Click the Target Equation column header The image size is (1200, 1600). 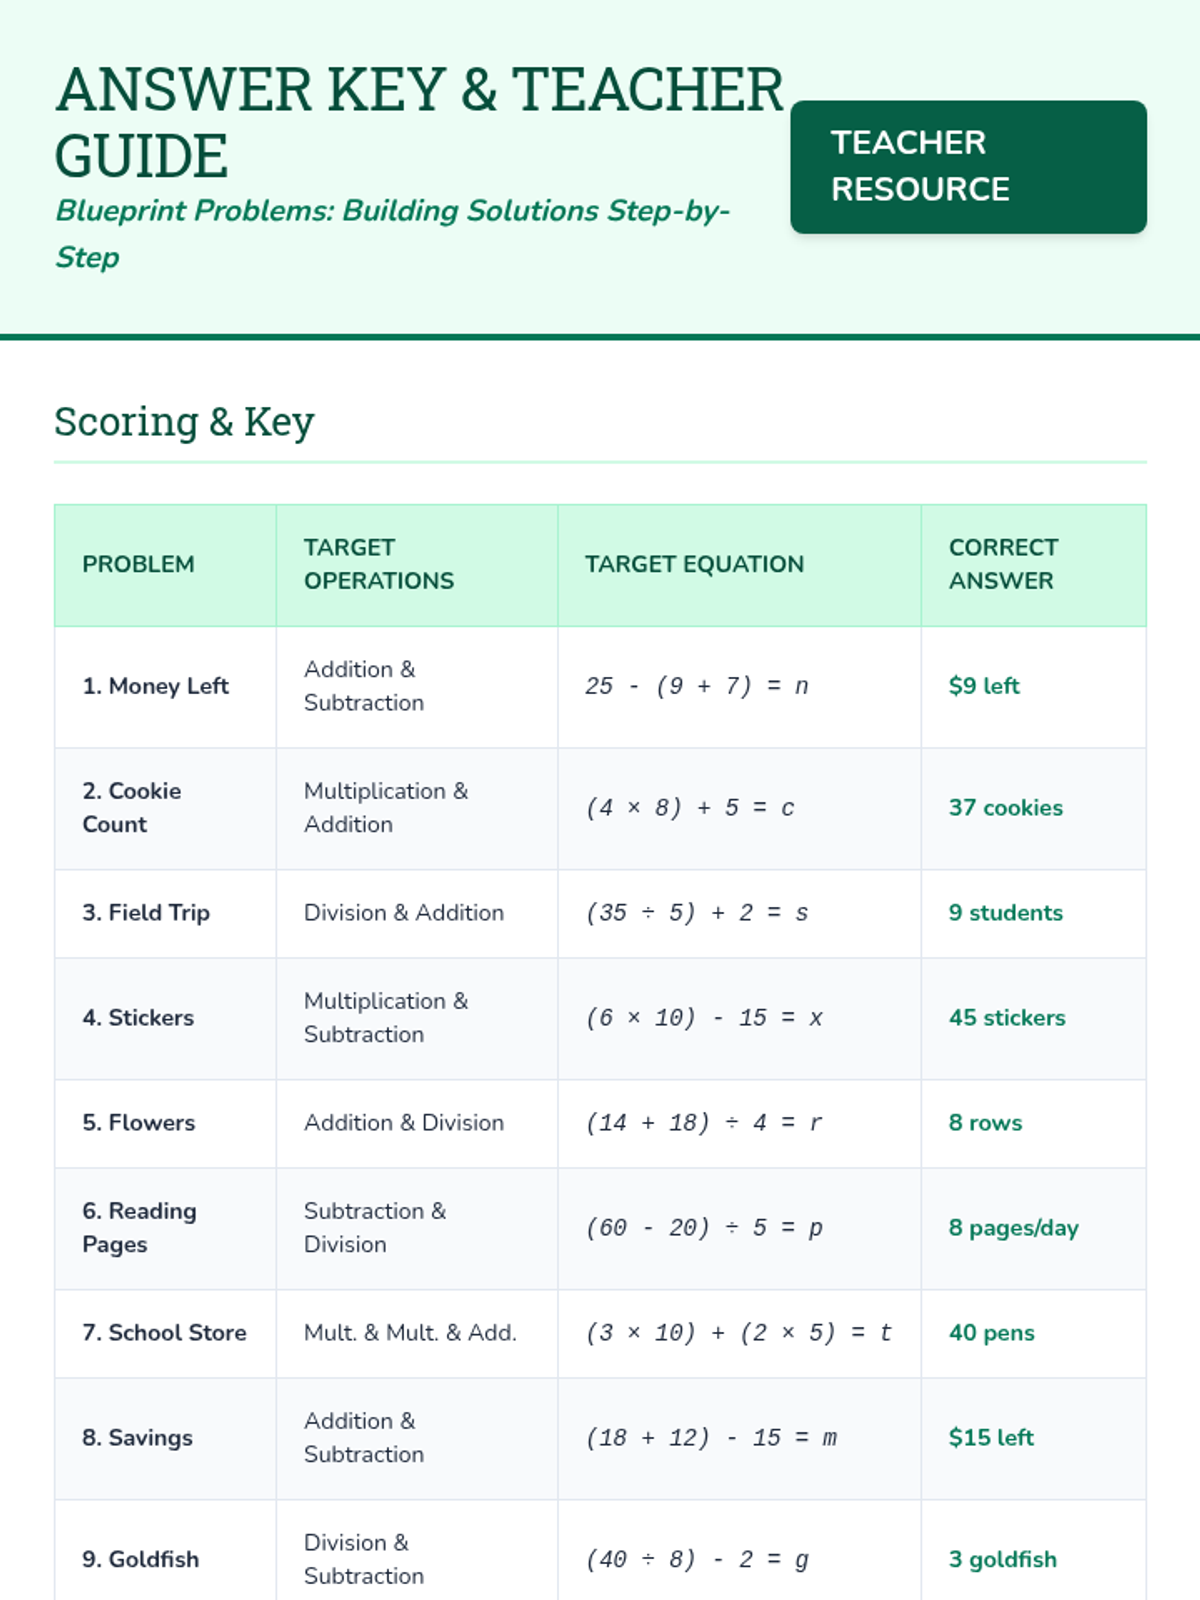pos(694,565)
